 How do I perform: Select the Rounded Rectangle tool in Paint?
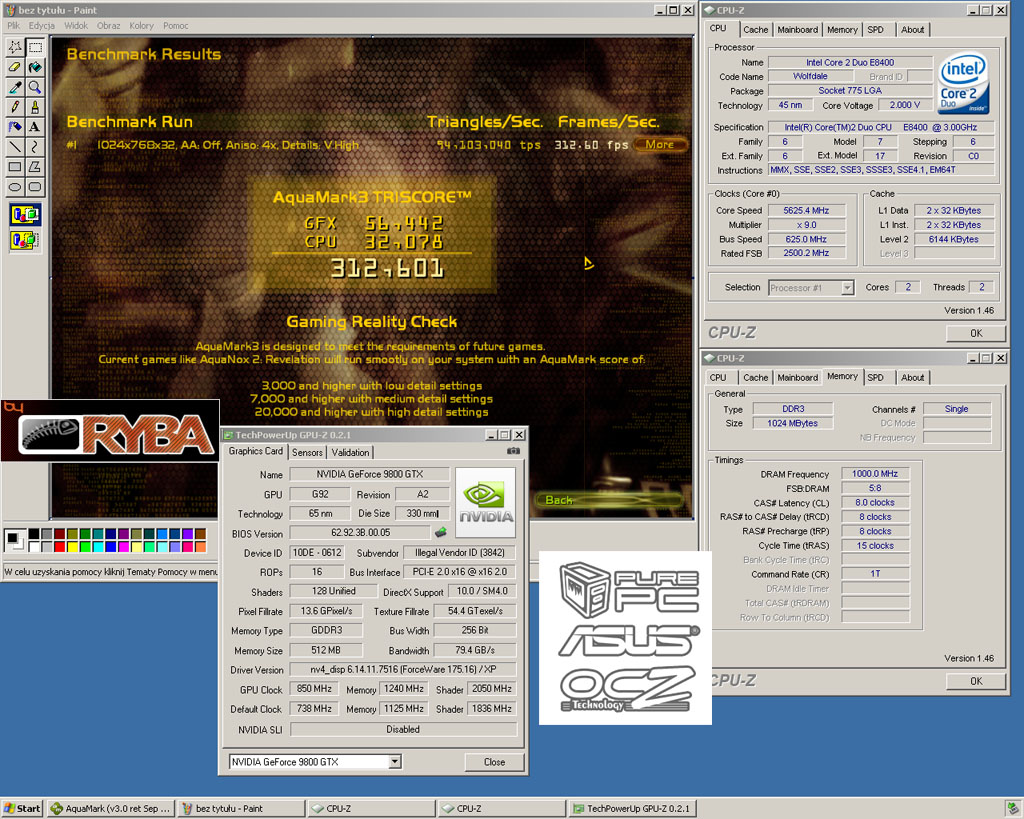pyautogui.click(x=35, y=187)
